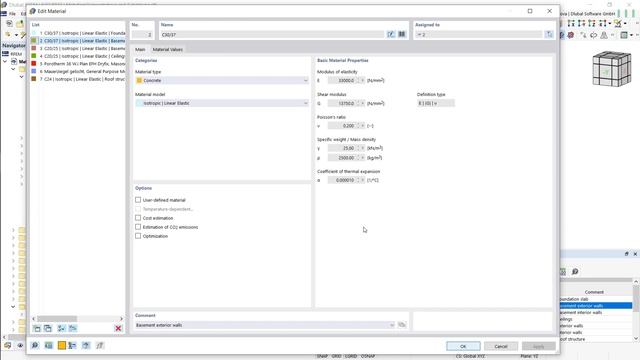
Task: Click the first X-axis view icon in toolbar
Action: pyautogui.click(x=571, y=24)
